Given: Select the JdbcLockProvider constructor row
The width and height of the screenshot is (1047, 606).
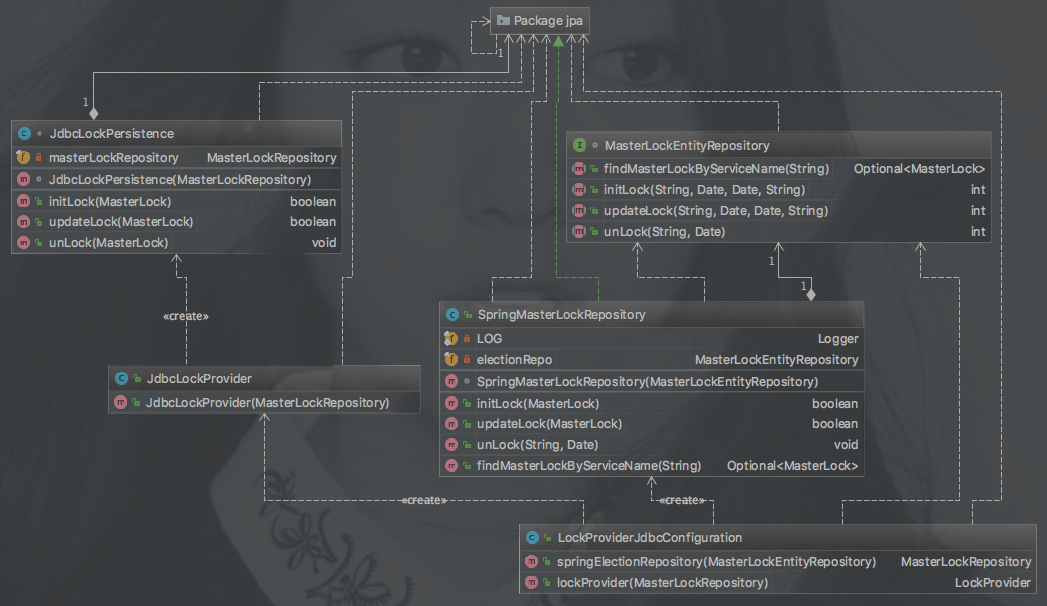Looking at the screenshot, I should point(267,403).
